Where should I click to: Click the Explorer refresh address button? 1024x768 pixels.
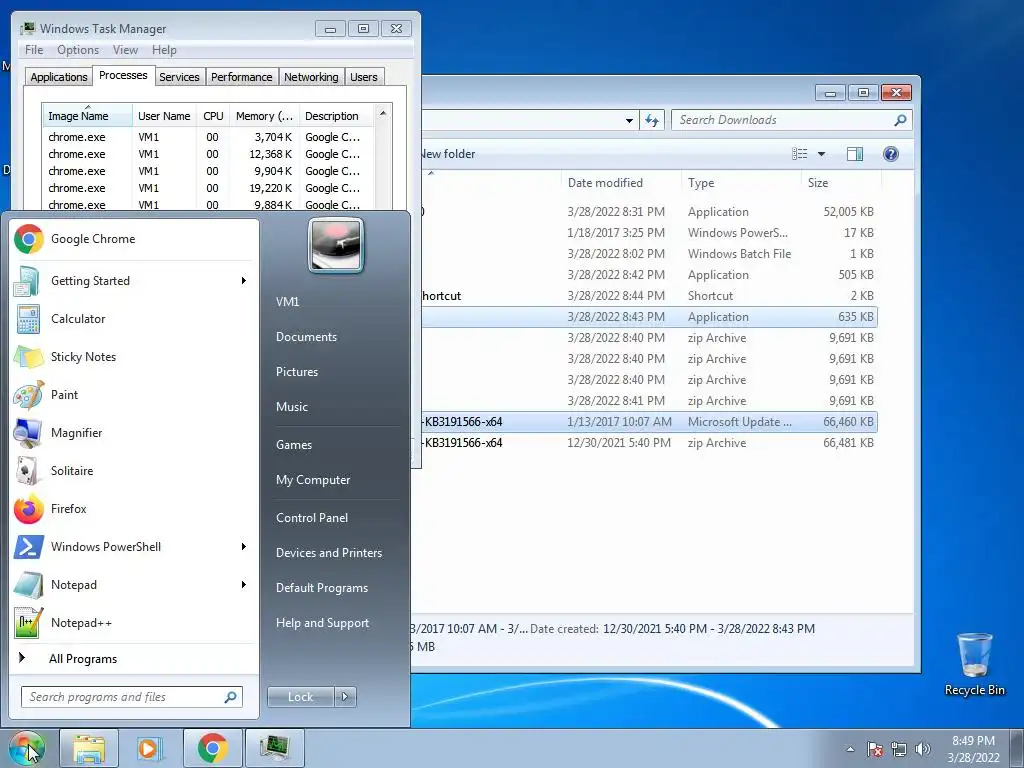coord(652,120)
